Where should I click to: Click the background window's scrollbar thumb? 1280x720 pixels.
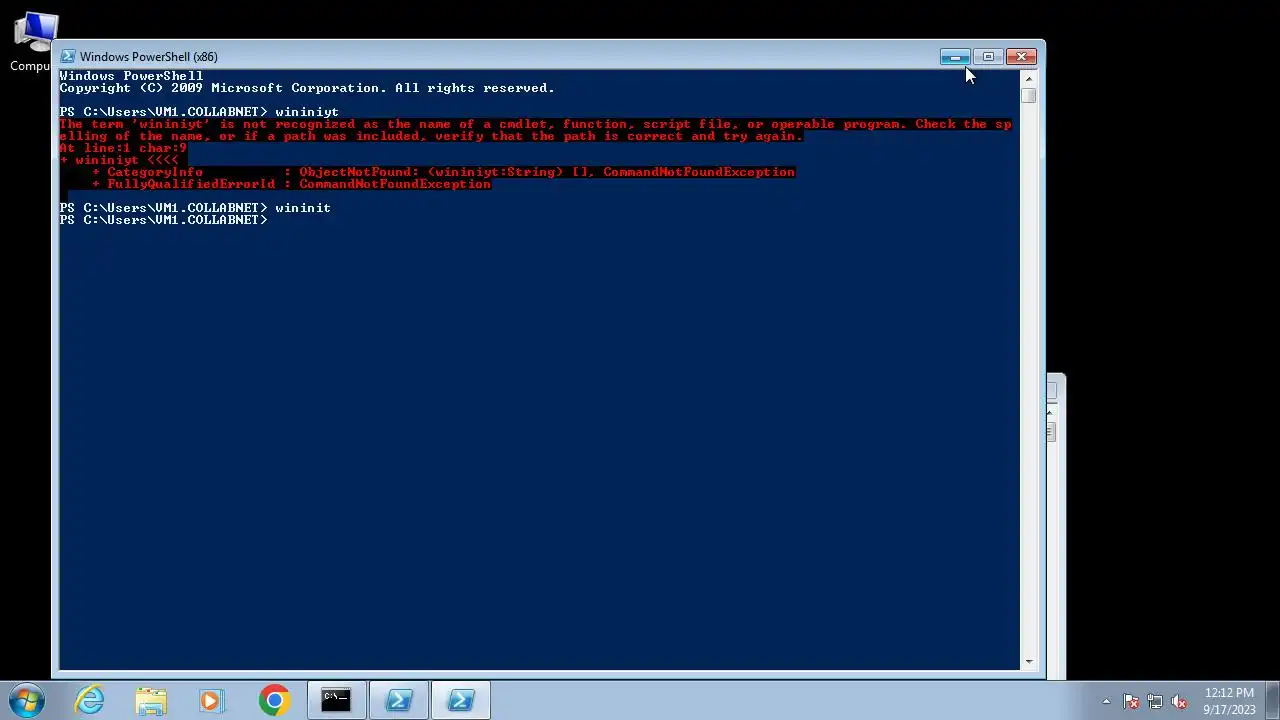click(1050, 432)
